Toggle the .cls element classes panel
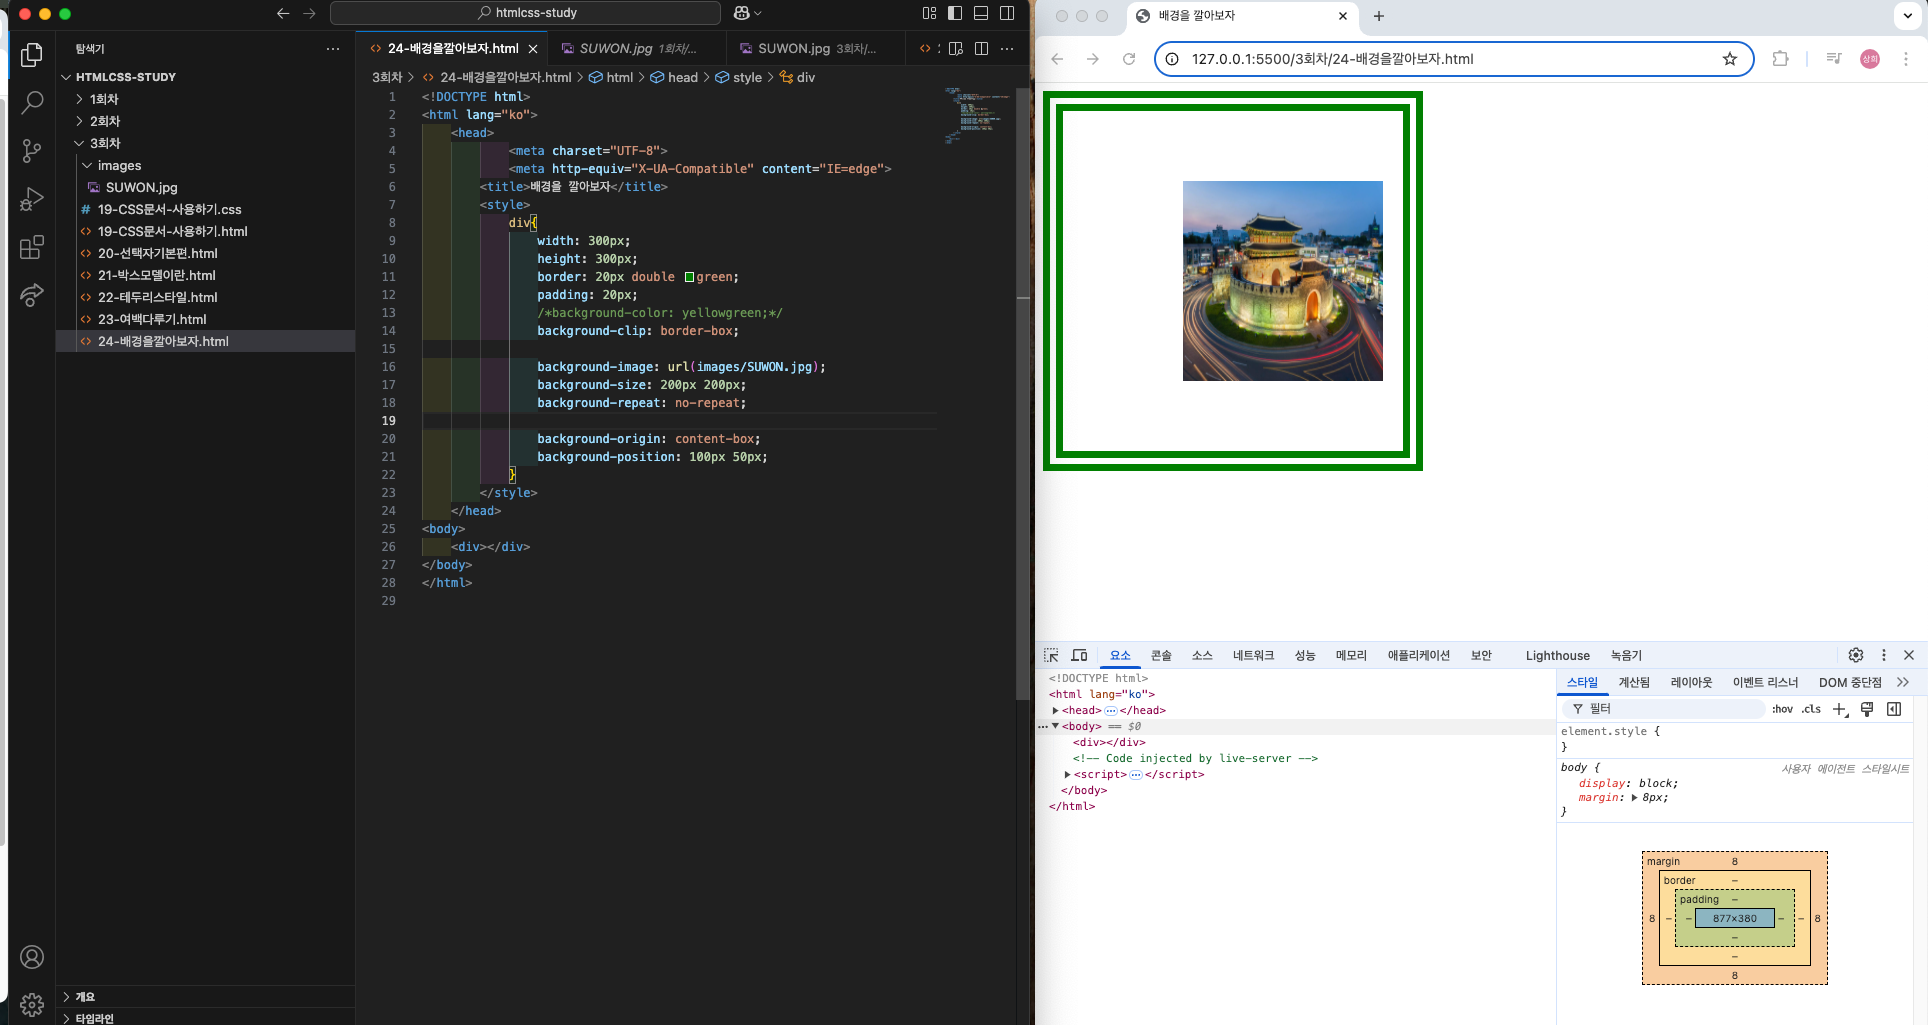1928x1025 pixels. [1811, 709]
